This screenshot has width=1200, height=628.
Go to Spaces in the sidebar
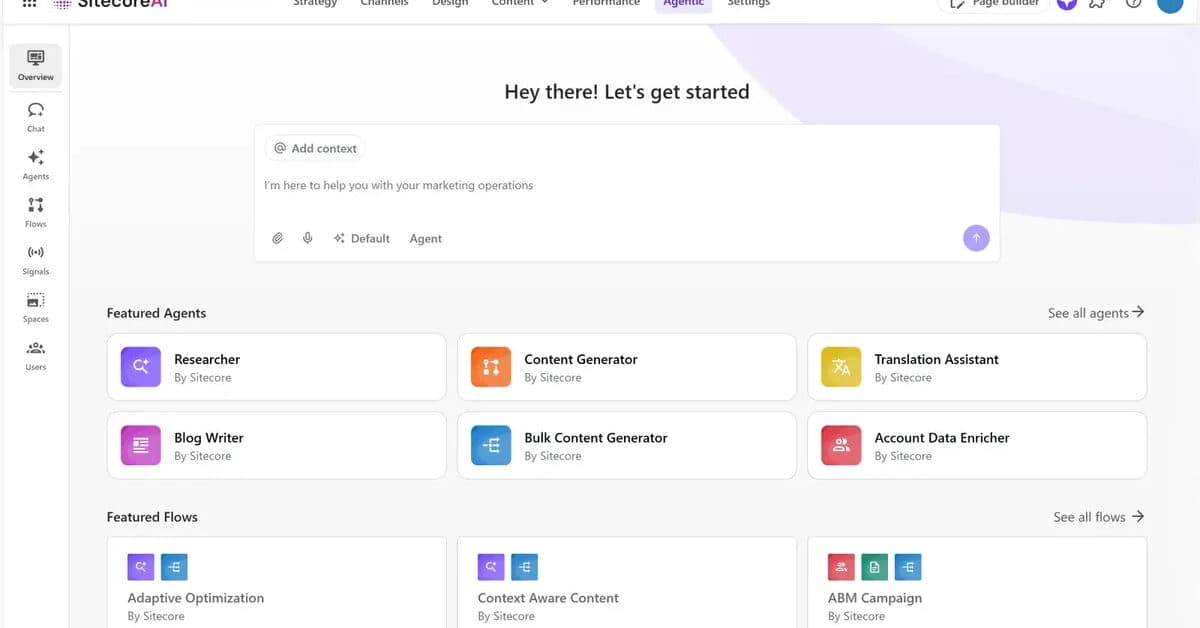[36, 307]
